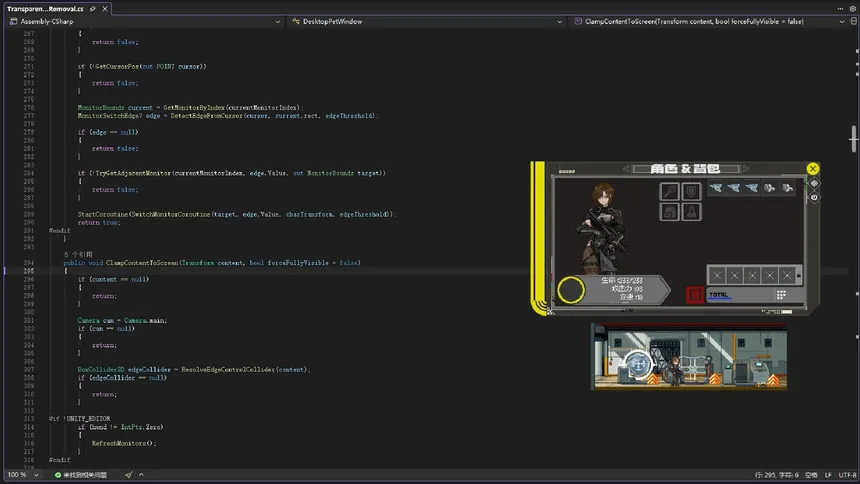Go to the next panel page arrow
The image size is (860, 484).
[745, 168]
